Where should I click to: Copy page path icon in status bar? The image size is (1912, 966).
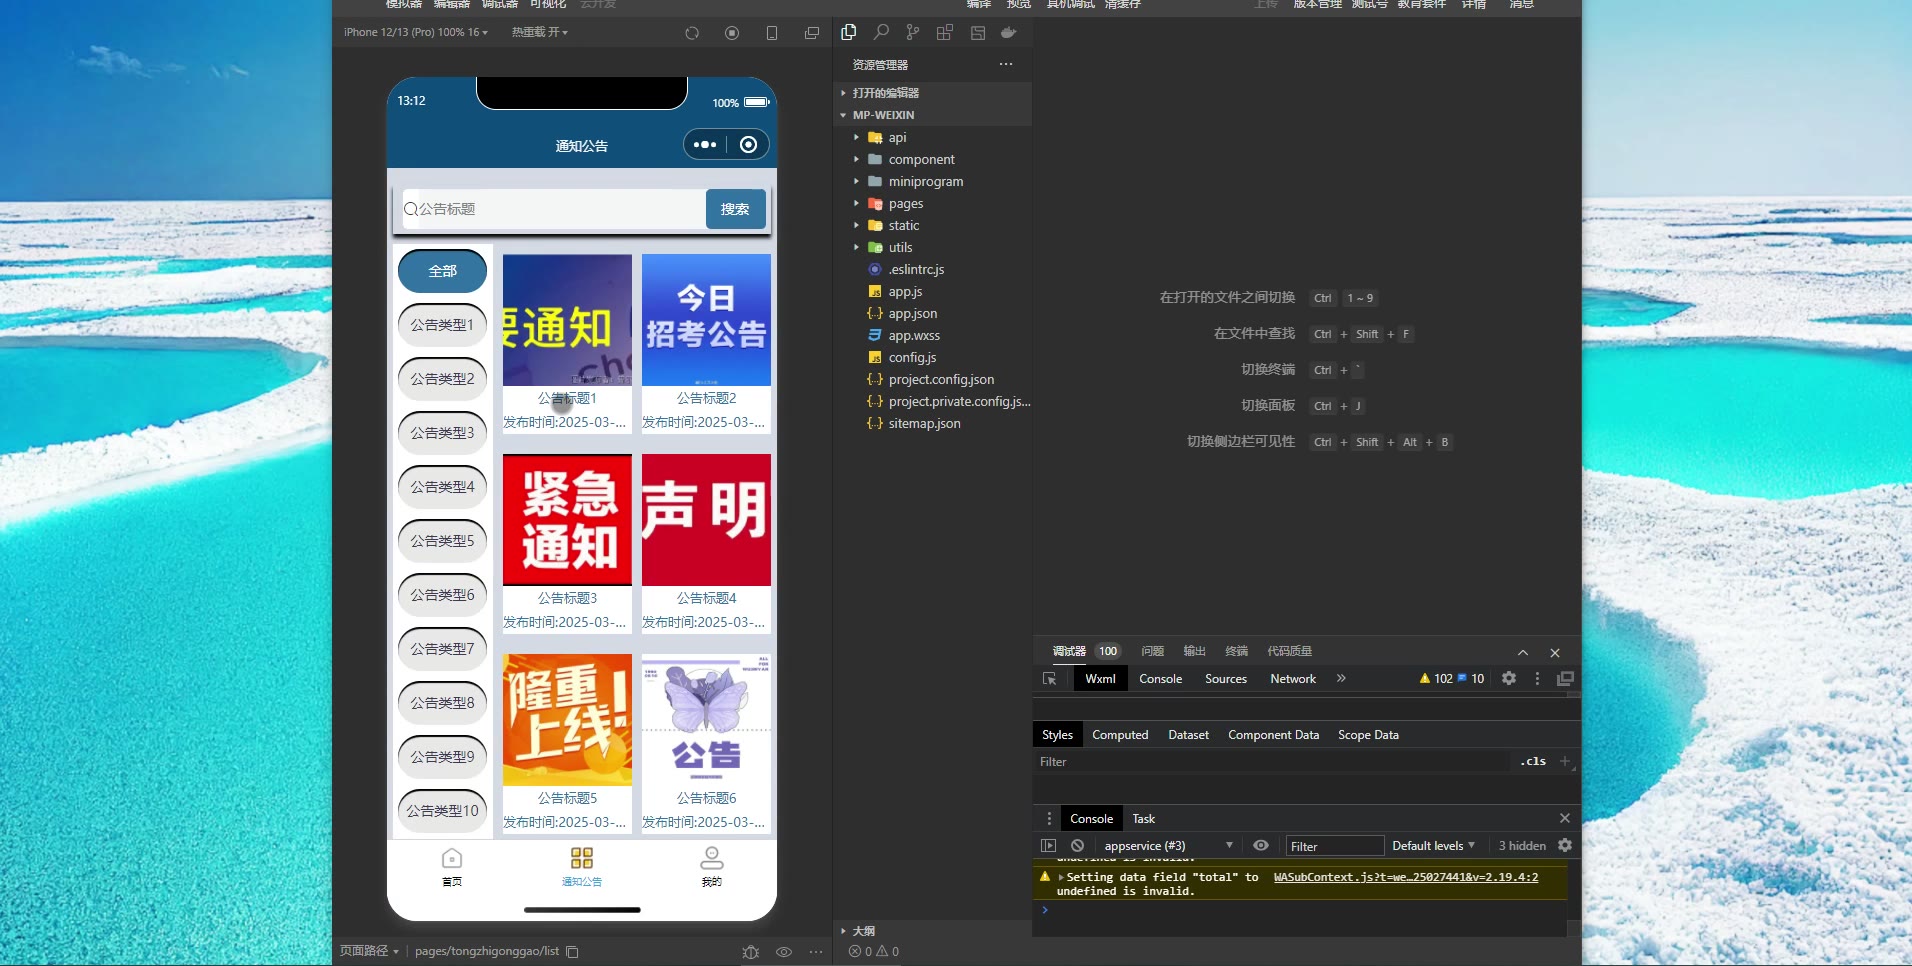tap(573, 952)
